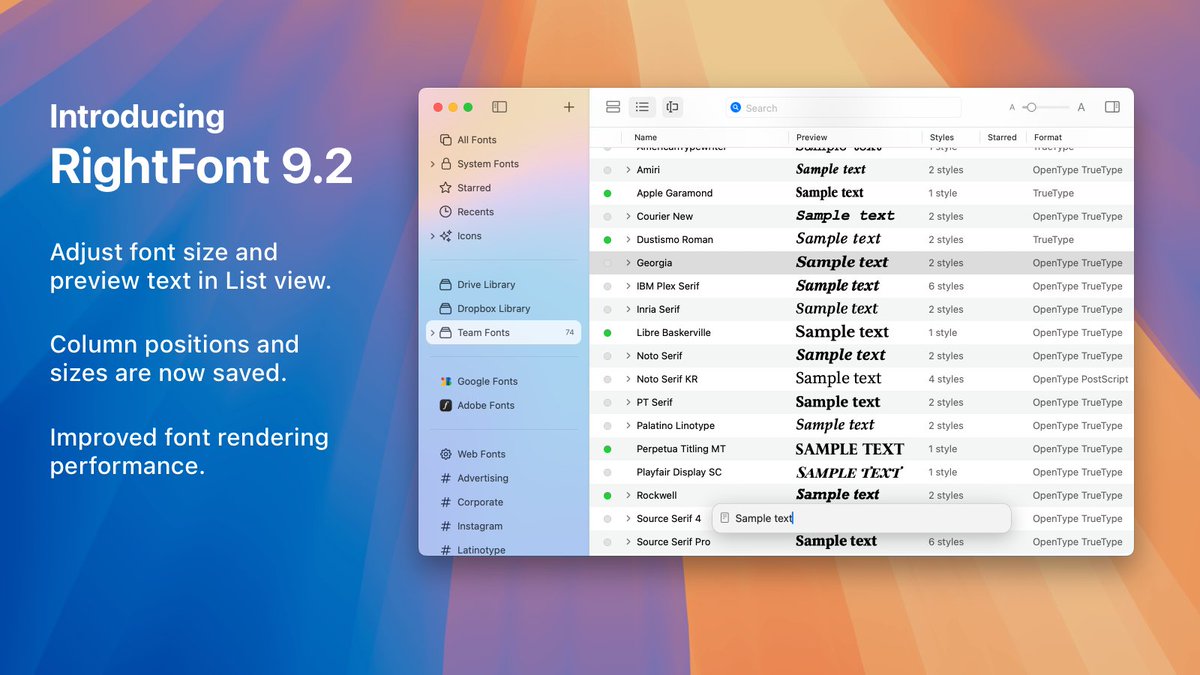The height and width of the screenshot is (675, 1200).
Task: Click the hashtag icon next to Instagram
Action: [x=446, y=526]
